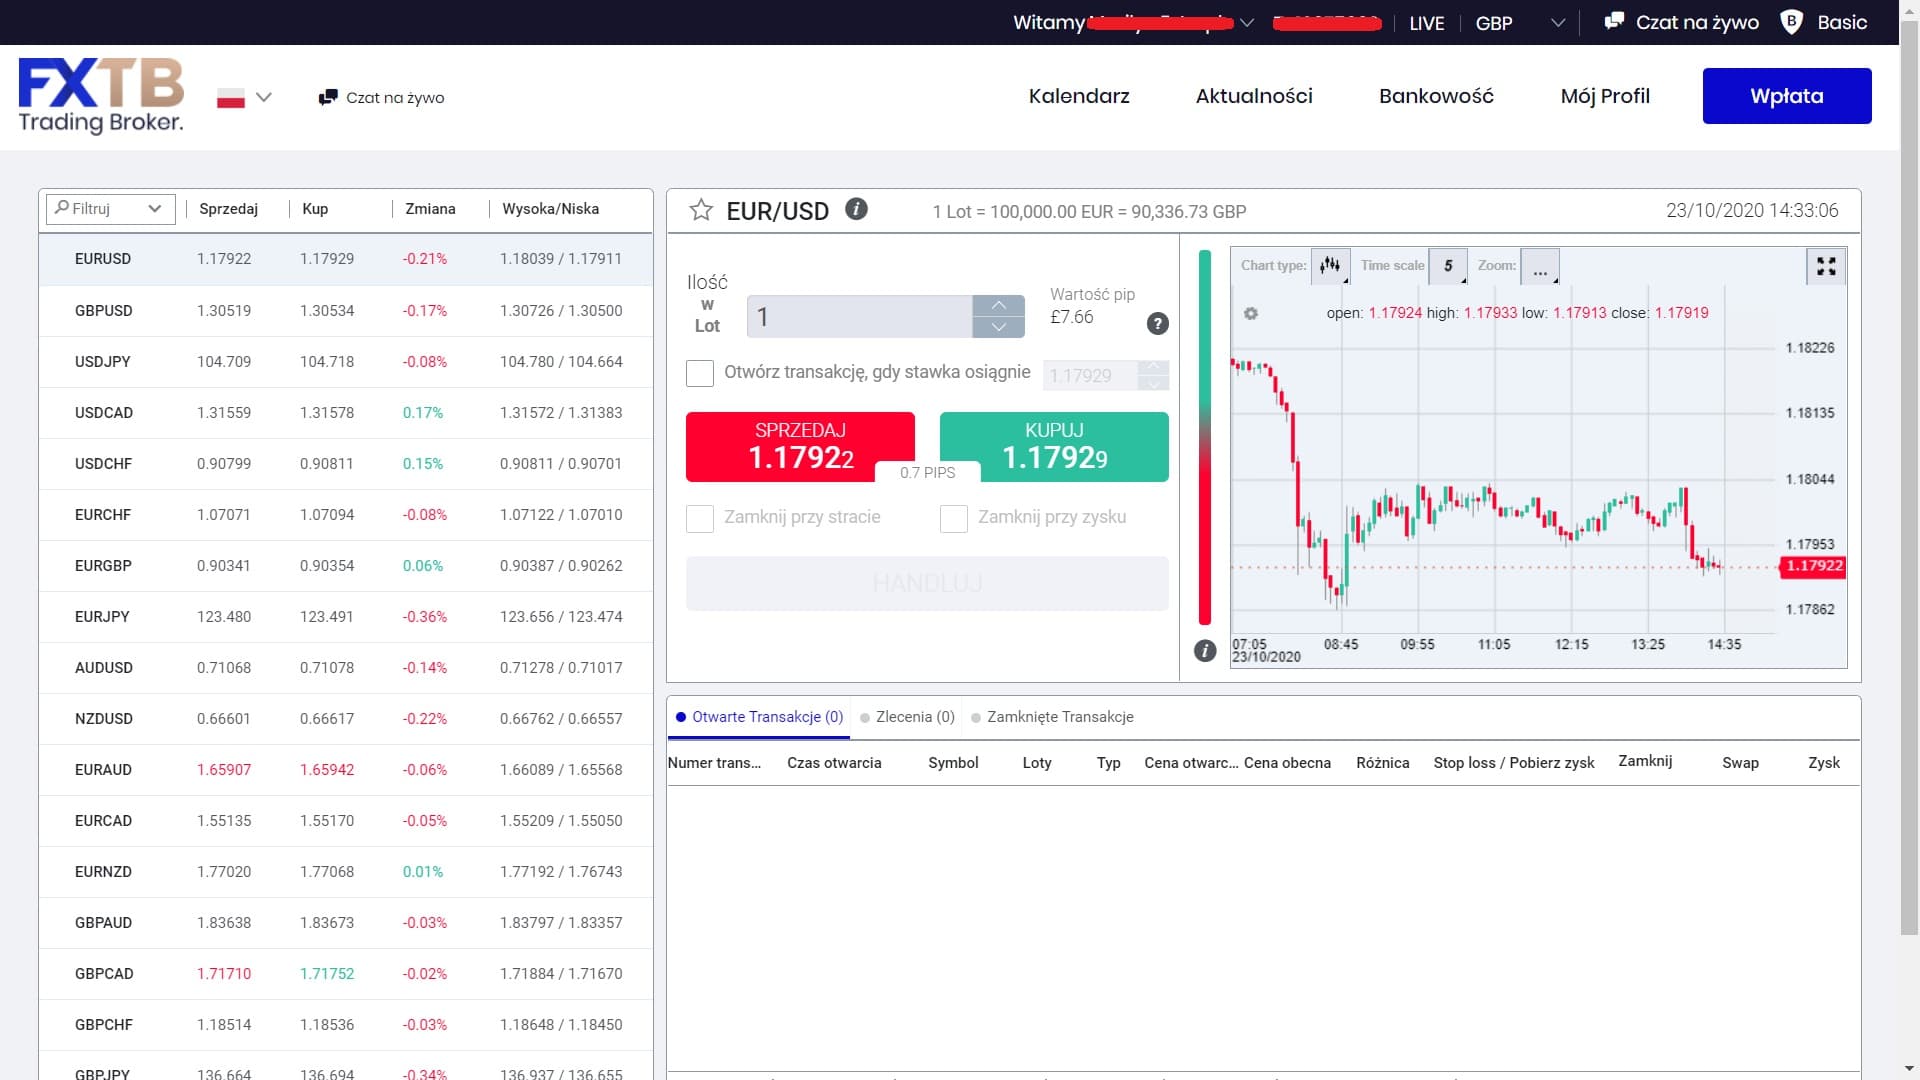The image size is (1920, 1080).
Task: Expand the chart to fullscreen
Action: pyautogui.click(x=1827, y=266)
